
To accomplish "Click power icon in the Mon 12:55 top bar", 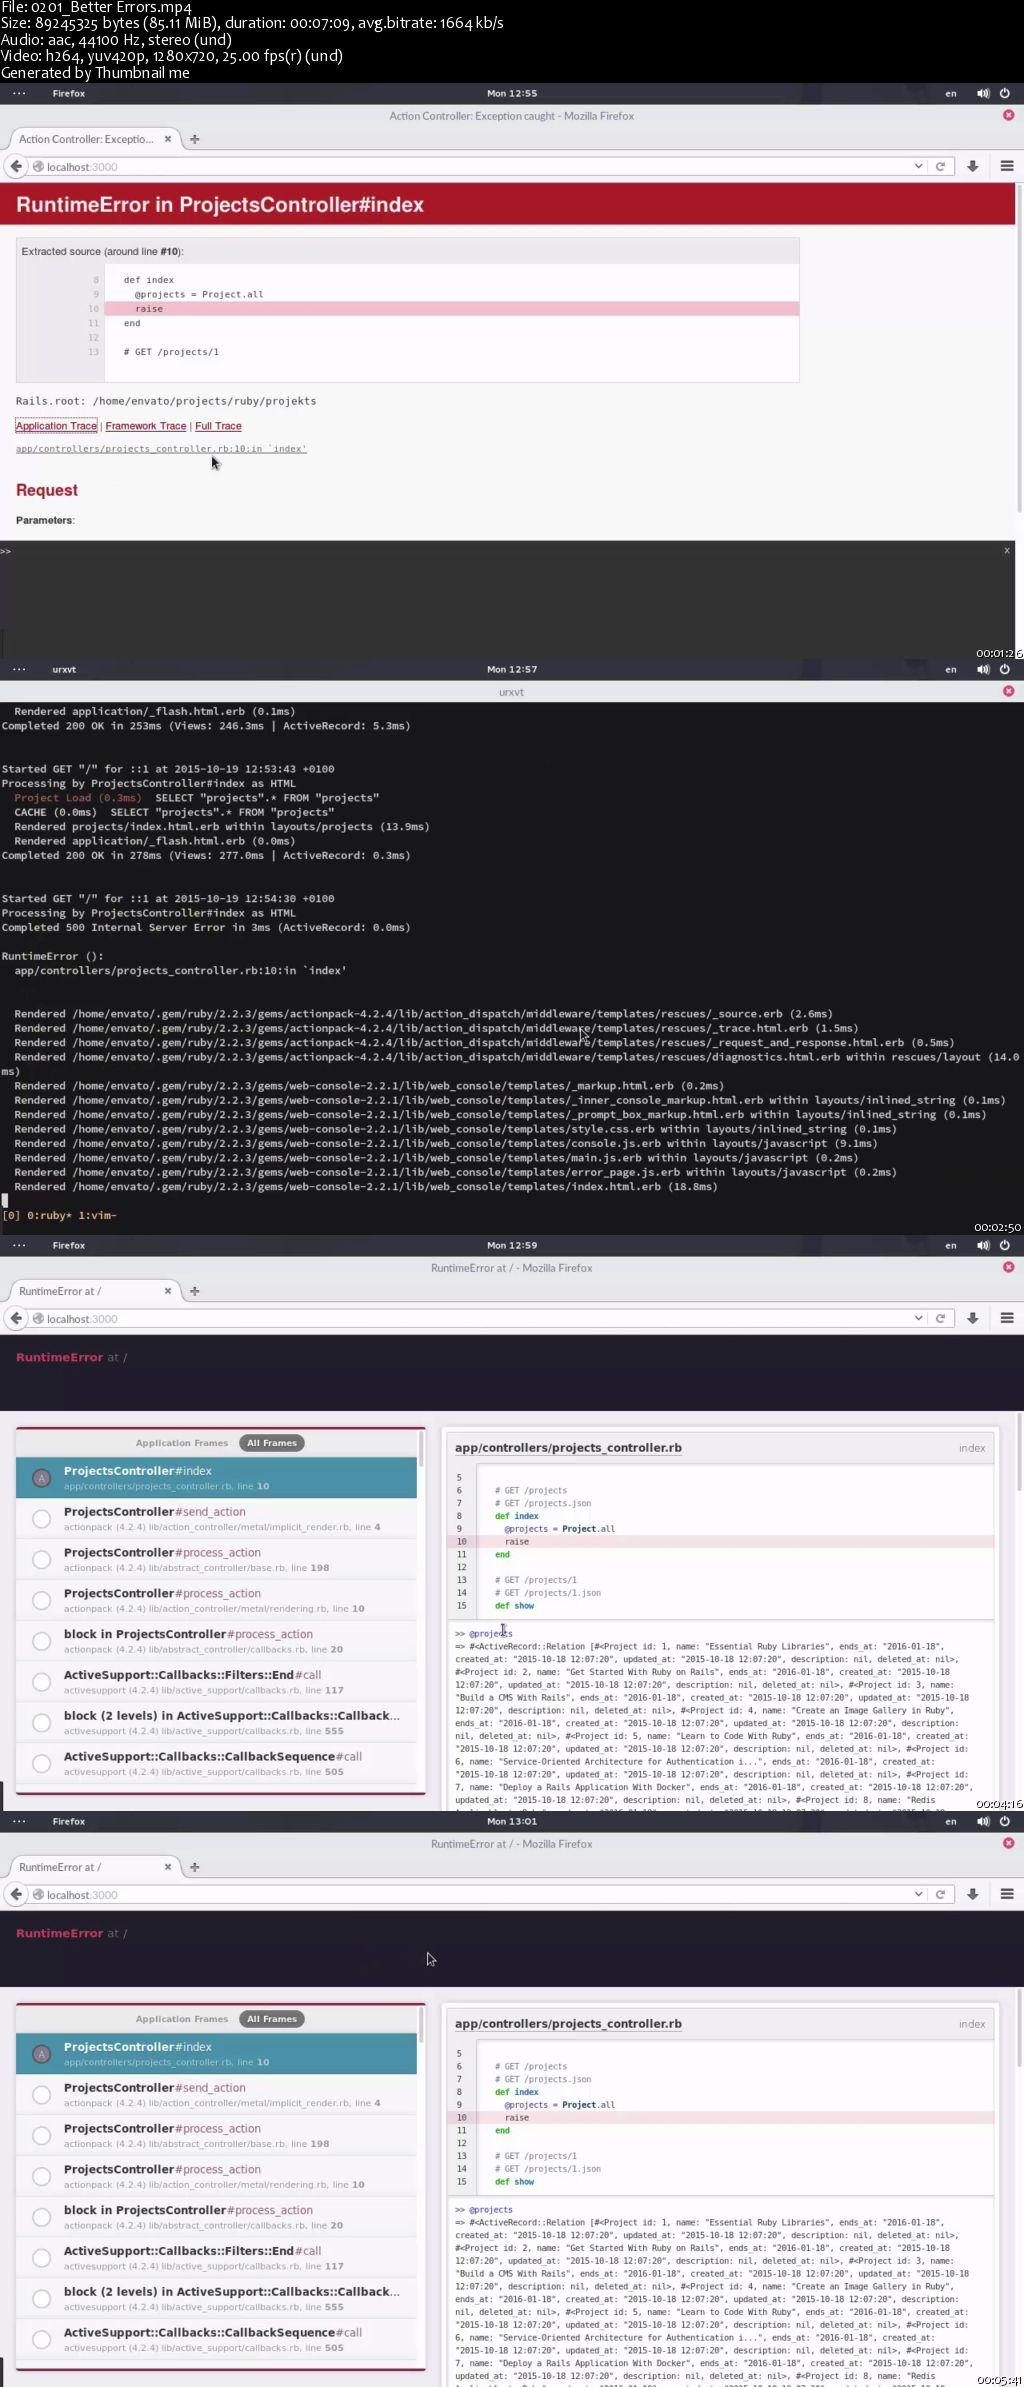I will tap(1005, 93).
